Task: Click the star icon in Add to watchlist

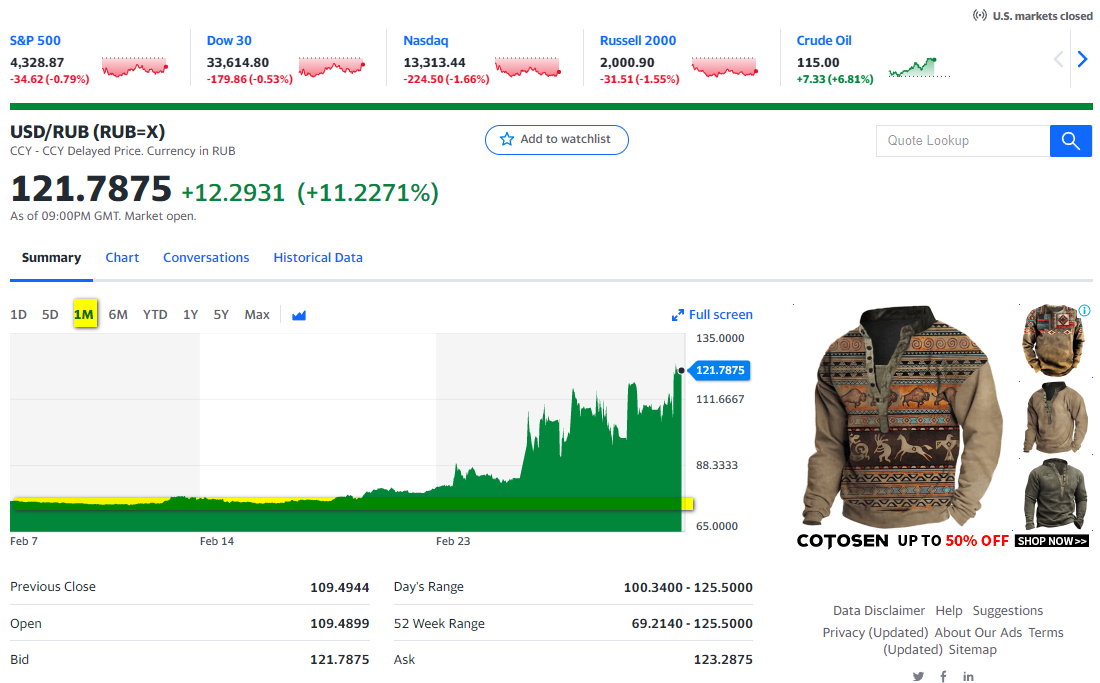Action: pyautogui.click(x=507, y=140)
